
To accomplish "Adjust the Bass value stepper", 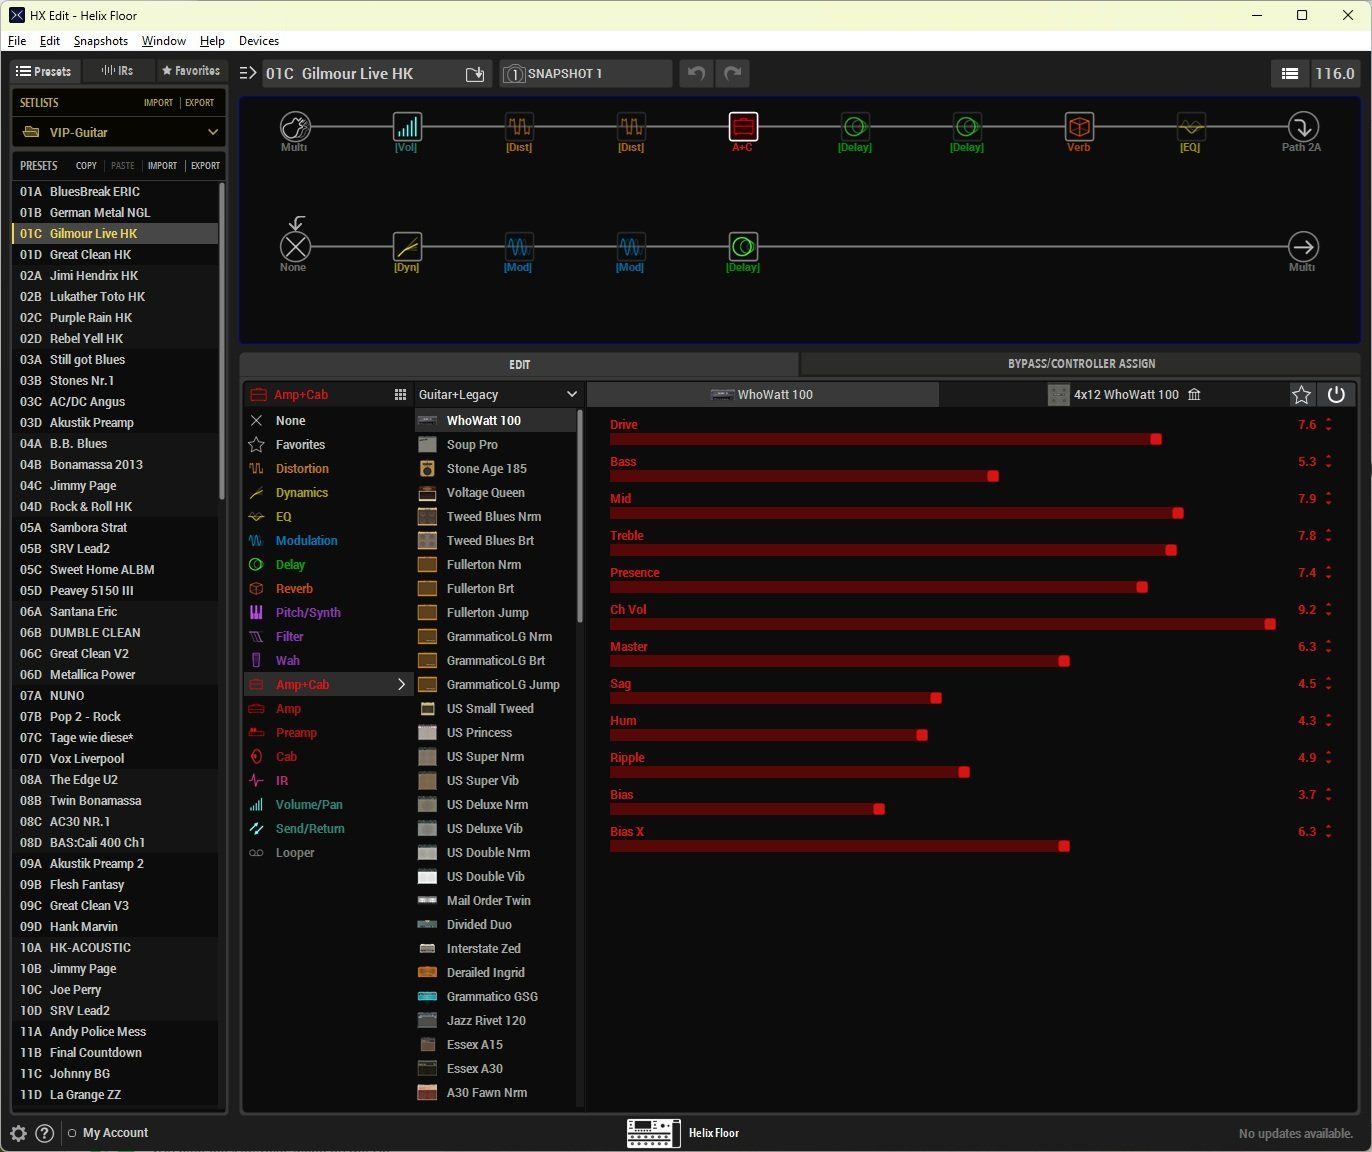I will [x=1329, y=462].
